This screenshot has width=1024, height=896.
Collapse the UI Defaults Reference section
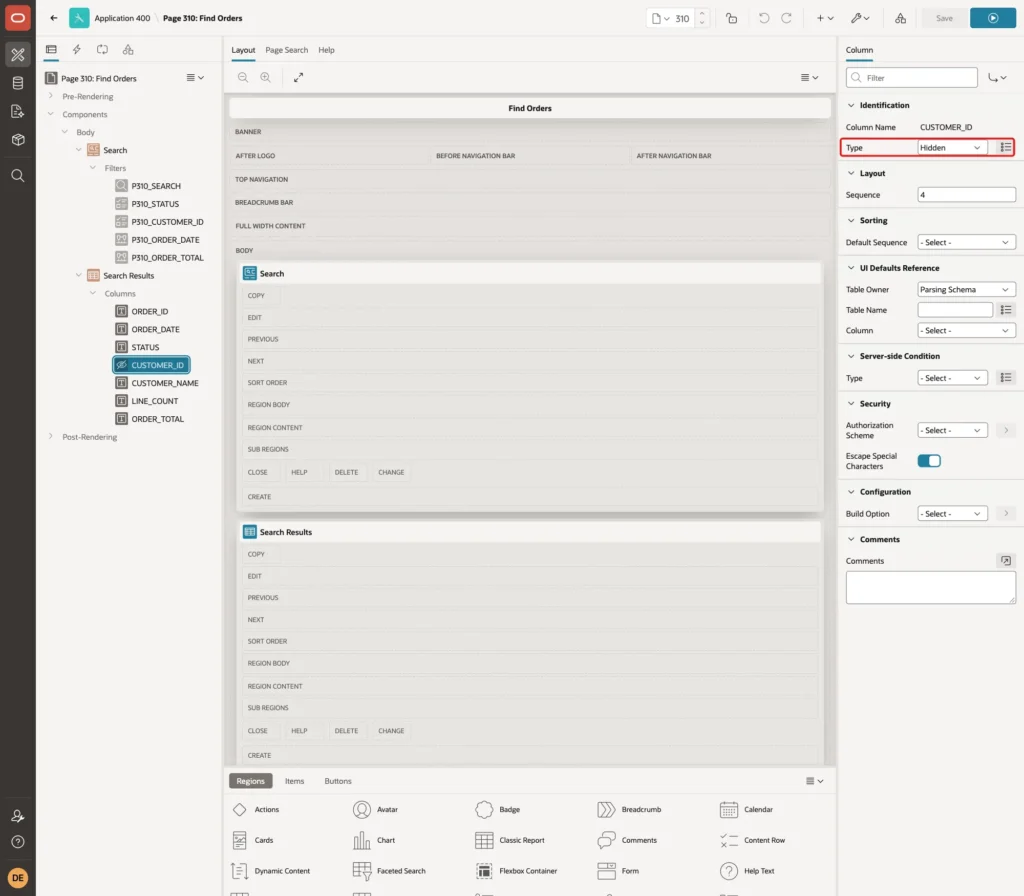[x=850, y=268]
